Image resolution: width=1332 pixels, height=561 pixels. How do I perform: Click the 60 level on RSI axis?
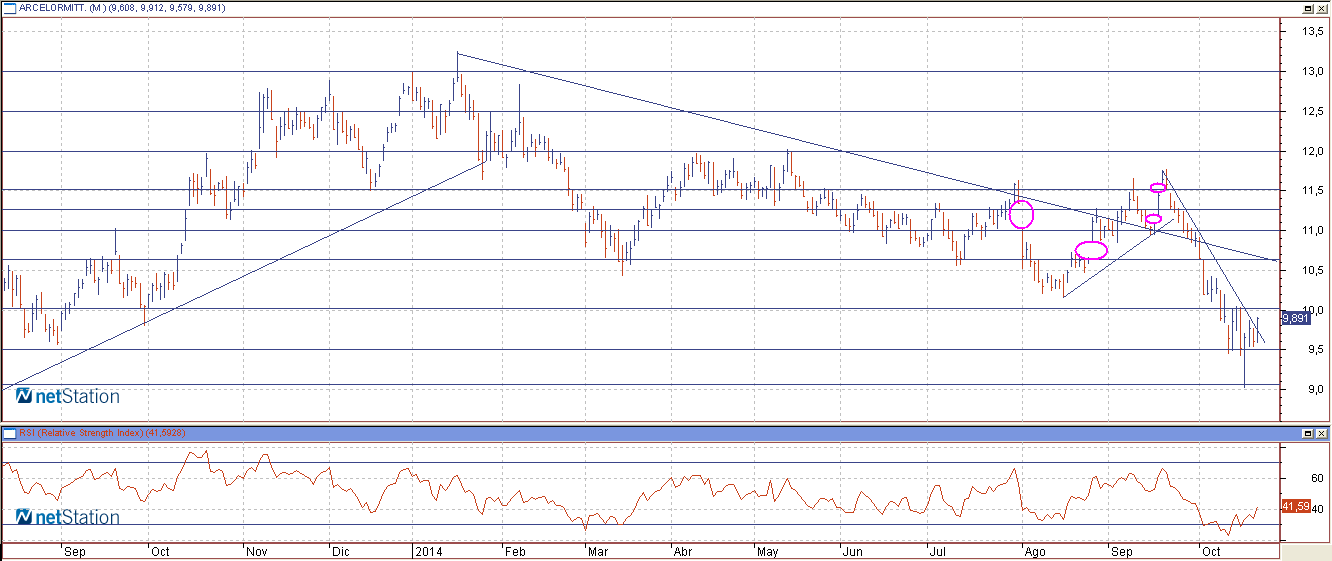[1318, 479]
